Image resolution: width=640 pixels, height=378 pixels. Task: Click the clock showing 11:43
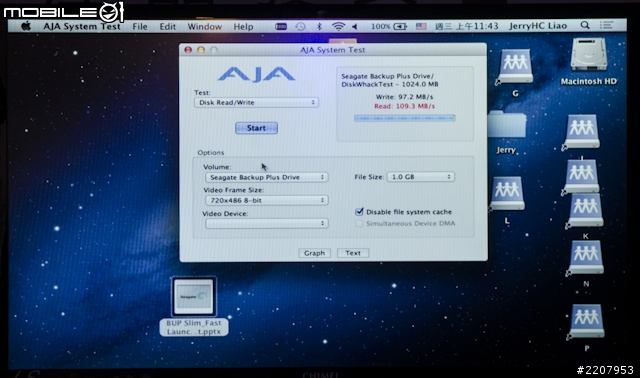pyautogui.click(x=467, y=27)
